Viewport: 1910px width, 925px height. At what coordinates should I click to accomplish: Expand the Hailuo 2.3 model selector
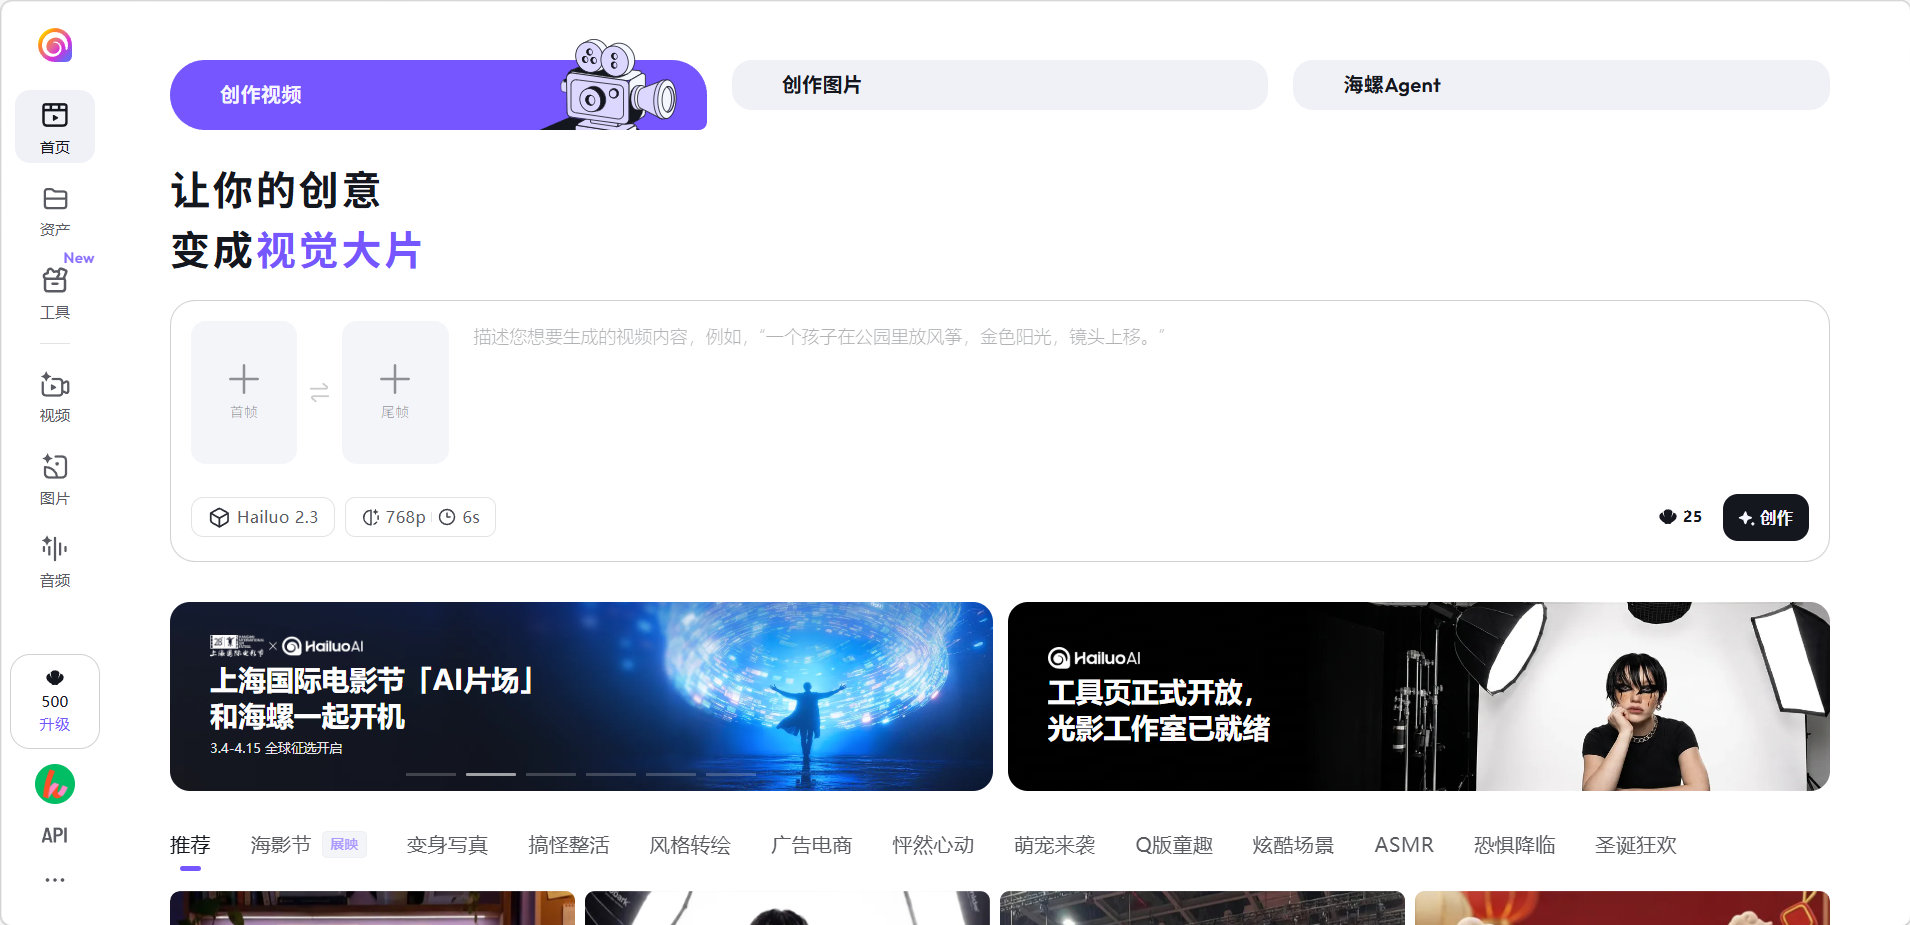point(263,517)
